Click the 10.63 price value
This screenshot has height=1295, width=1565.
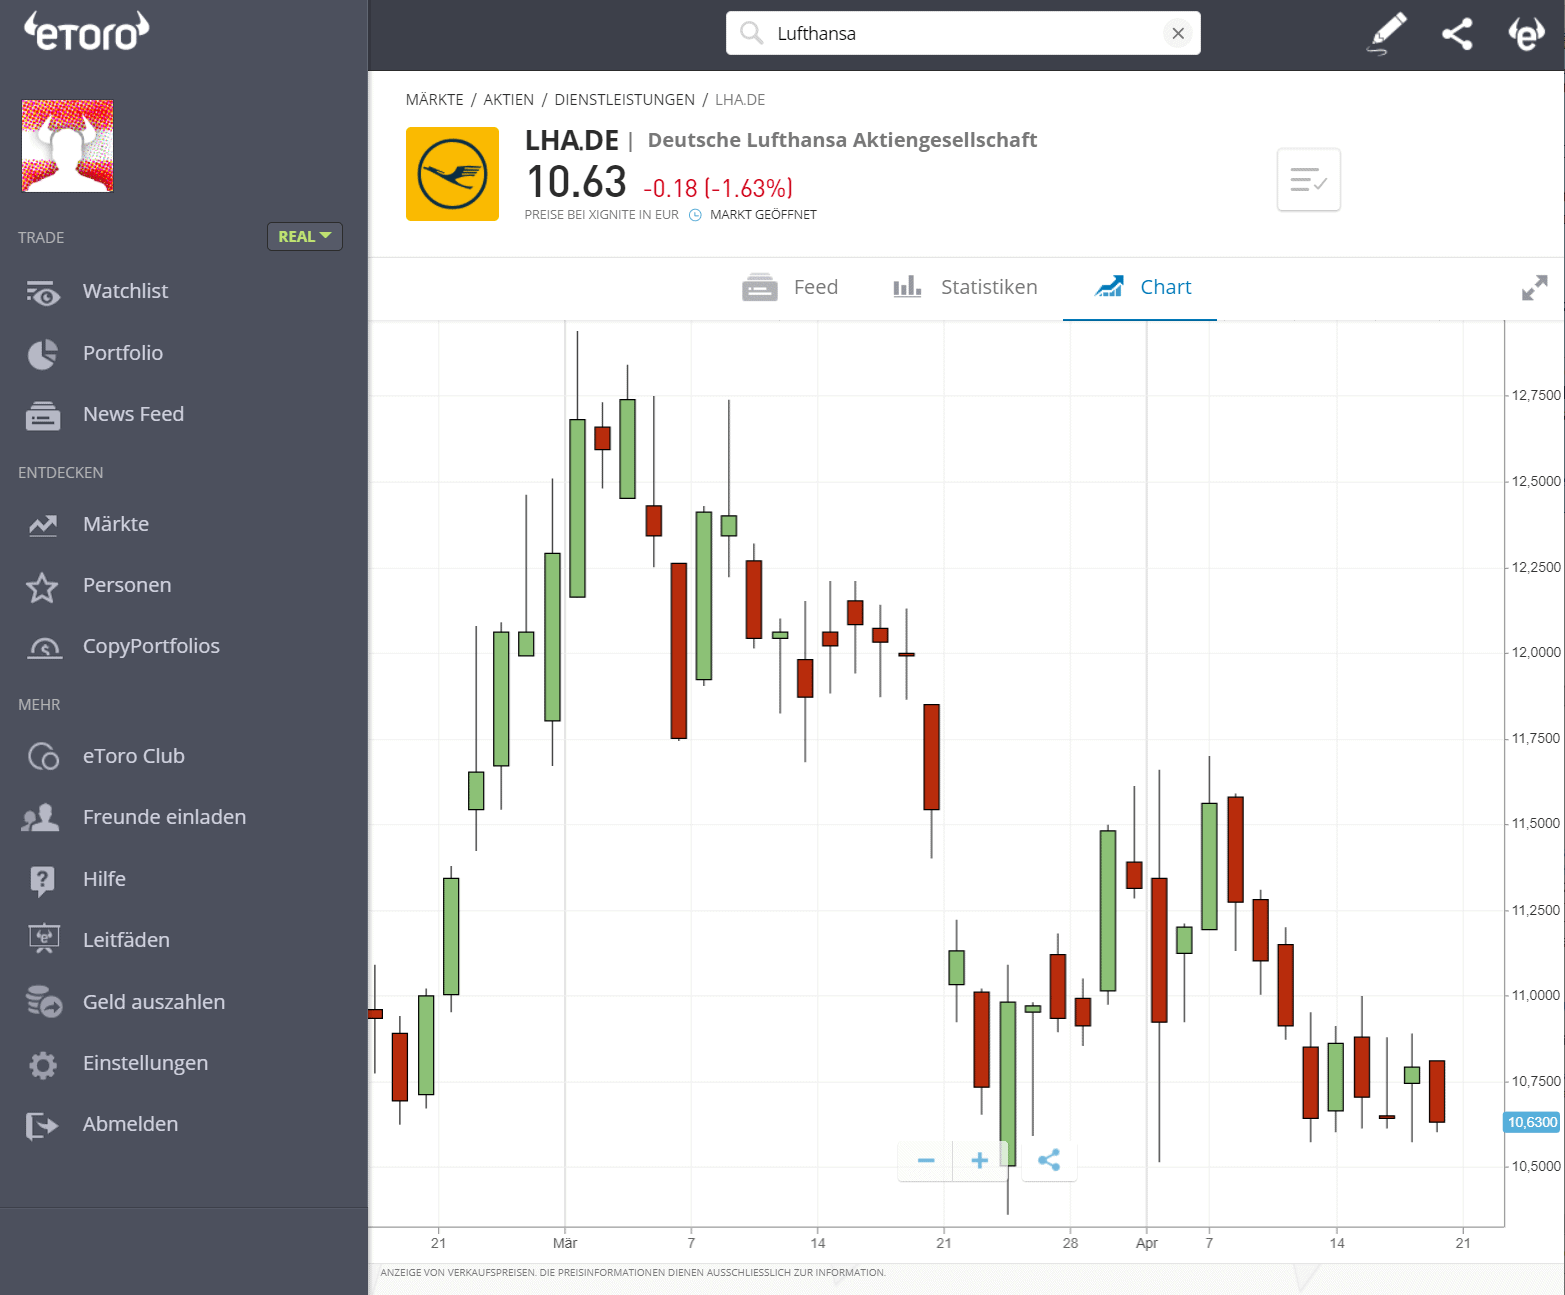[x=576, y=182]
